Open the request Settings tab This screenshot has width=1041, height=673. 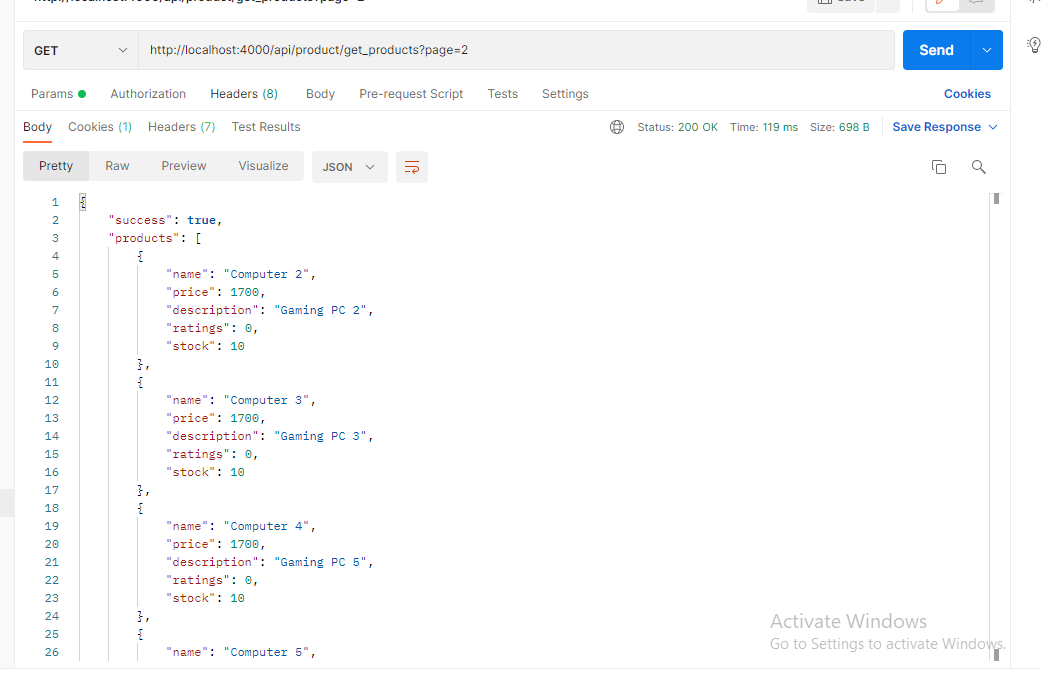(x=565, y=94)
